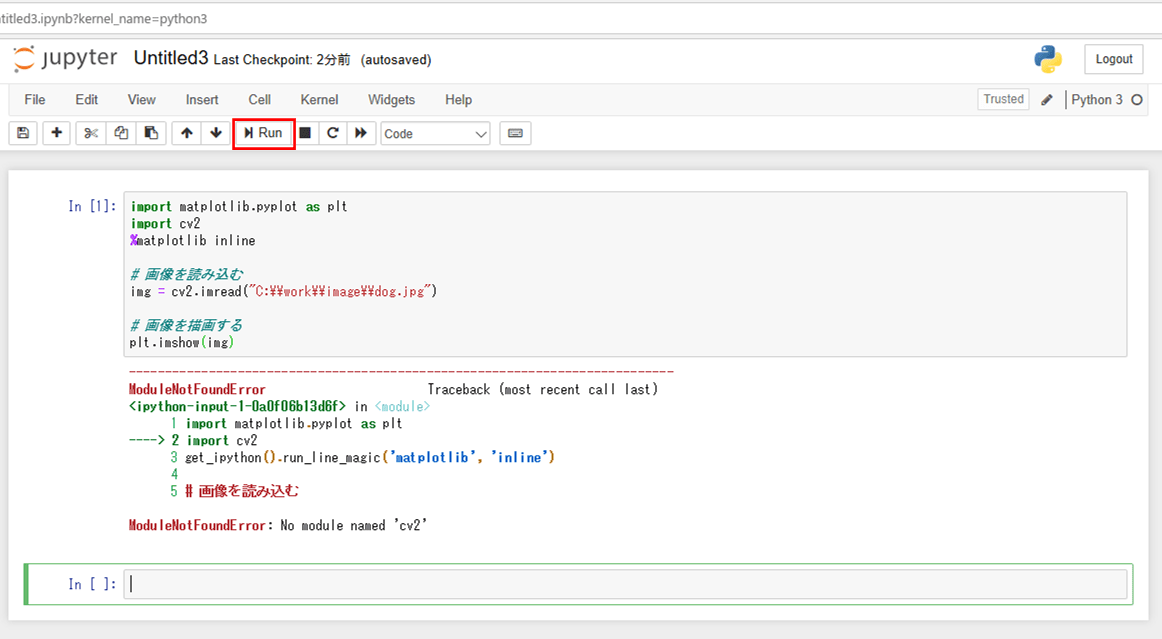Insert a cell below with plus icon
Screen dimensions: 1162x639
tap(57, 133)
